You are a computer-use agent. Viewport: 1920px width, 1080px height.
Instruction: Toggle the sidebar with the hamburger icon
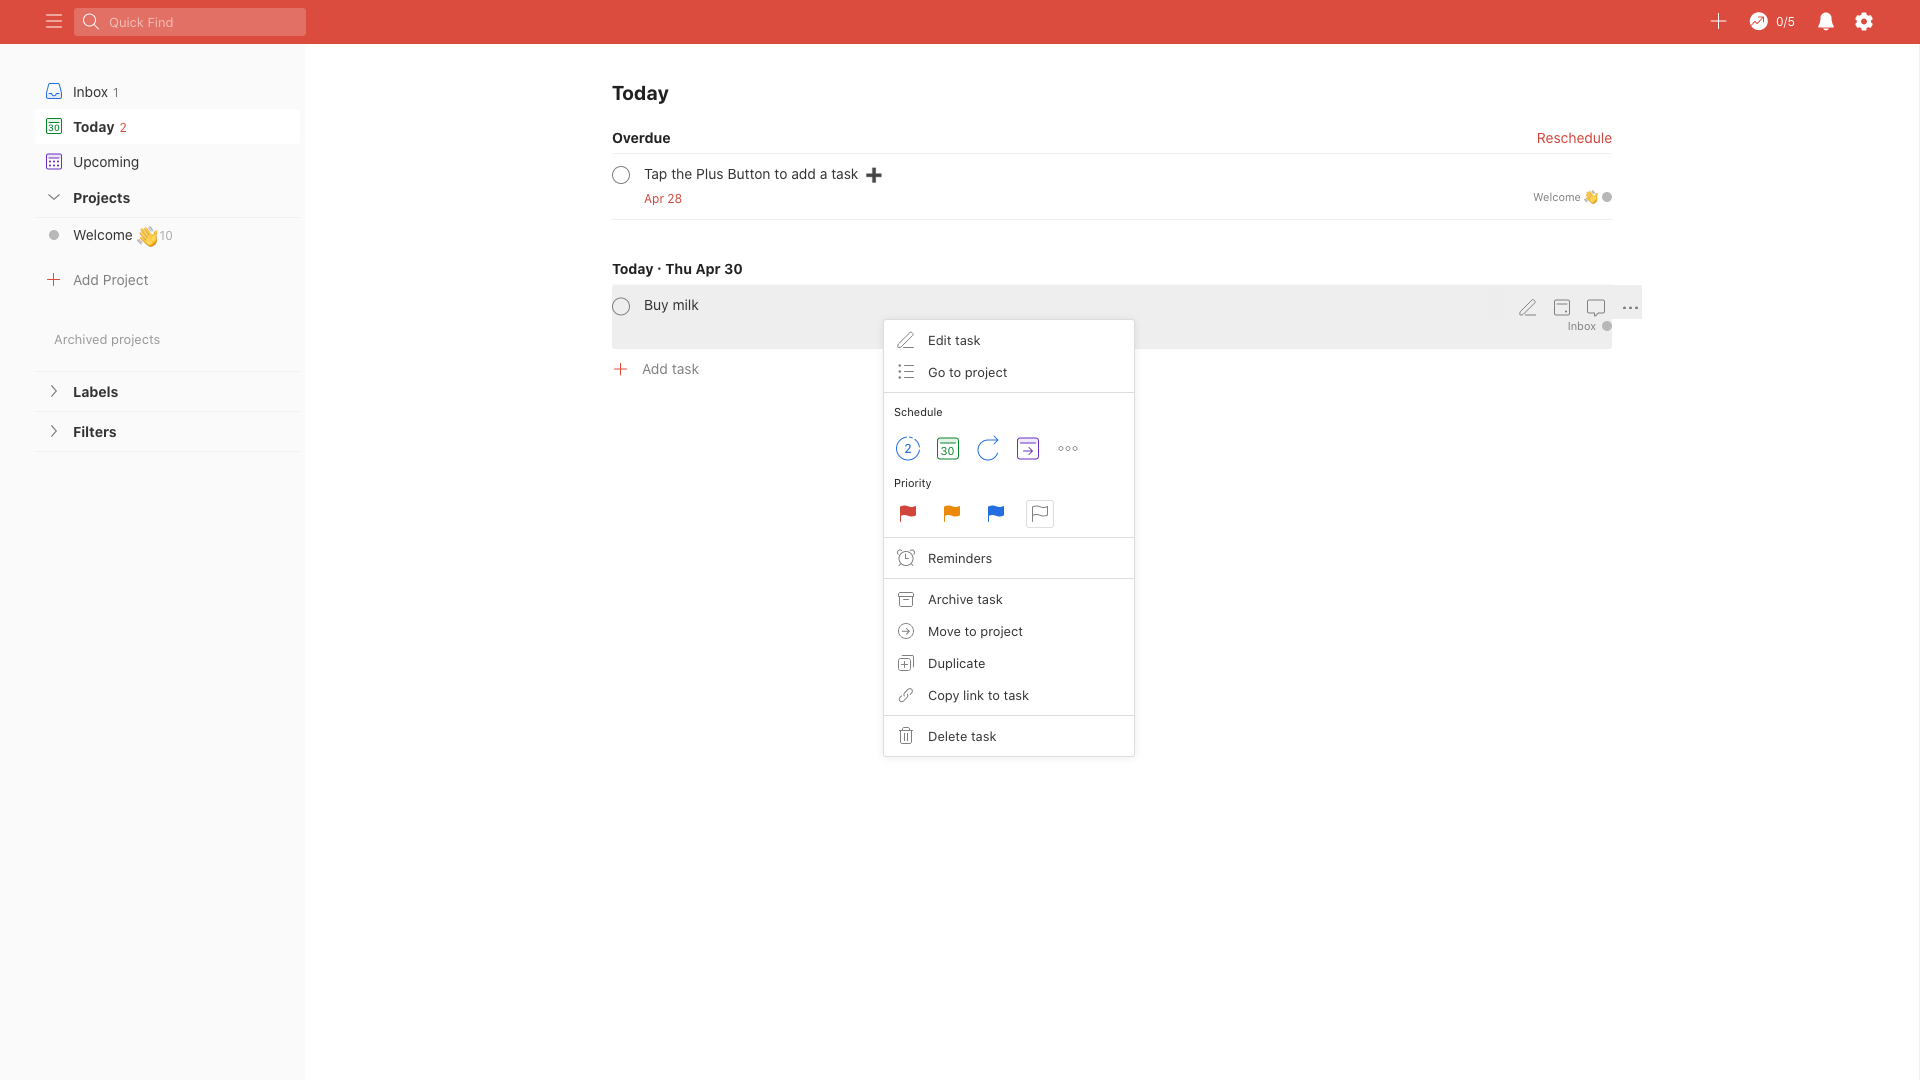53,21
